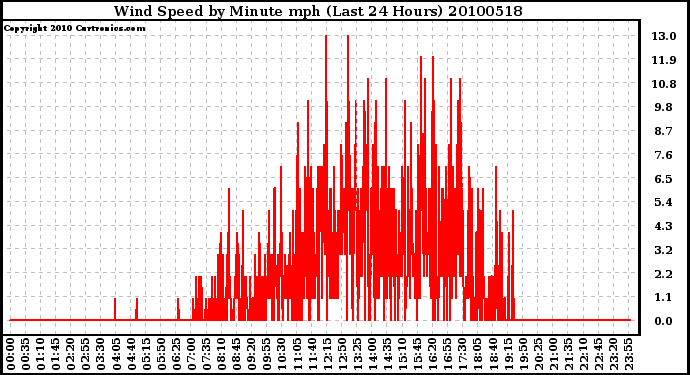This screenshot has height=375, width=690.
Task: Click the 18:05 time label
Action: click(x=477, y=355)
